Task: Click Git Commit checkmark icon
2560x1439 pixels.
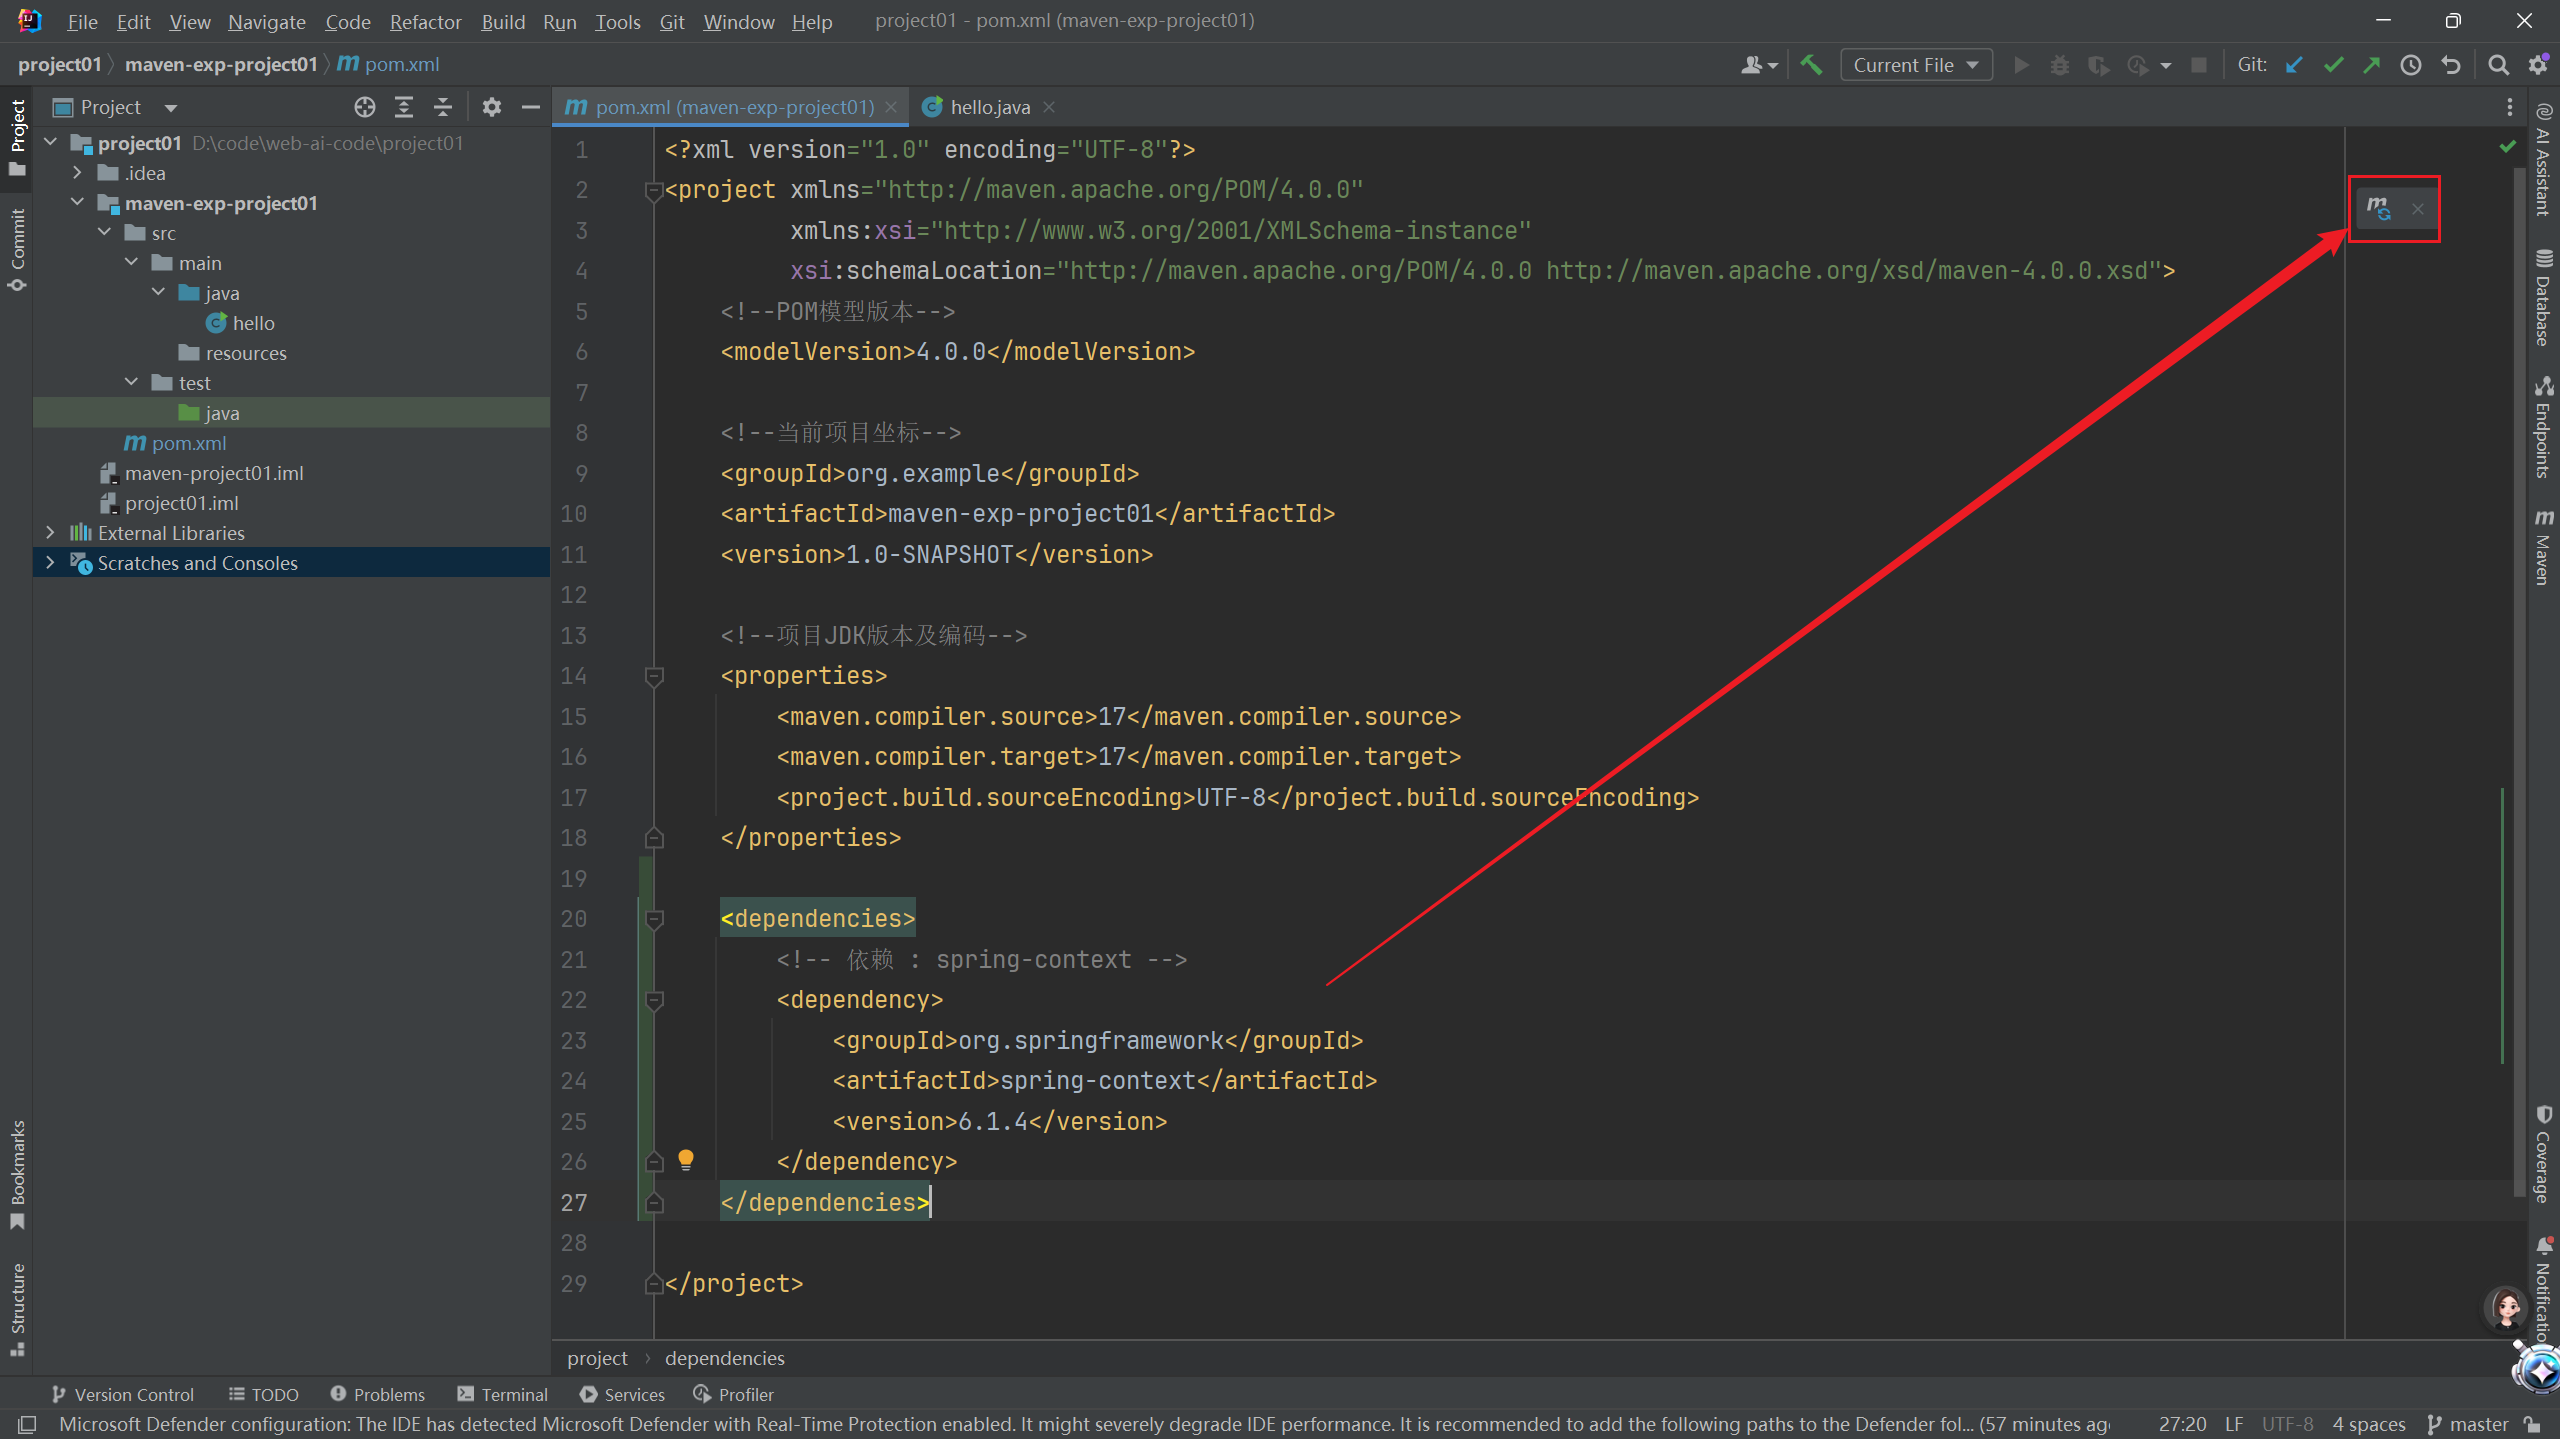Action: [2333, 65]
